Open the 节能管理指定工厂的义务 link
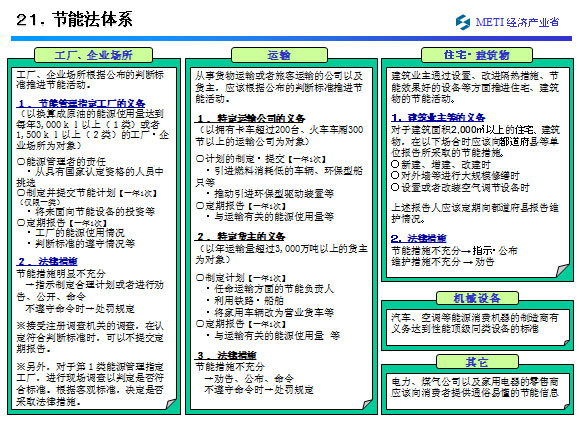Viewport: 580px width, 433px height. (81, 103)
